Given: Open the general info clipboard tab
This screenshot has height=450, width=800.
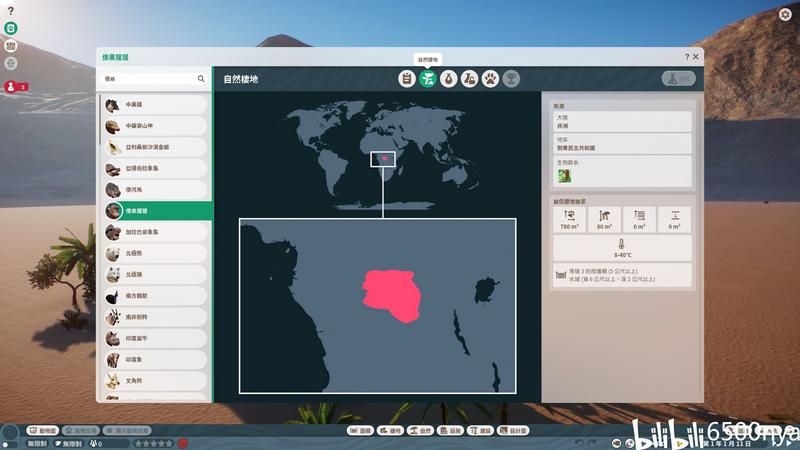Looking at the screenshot, I should click(x=407, y=79).
